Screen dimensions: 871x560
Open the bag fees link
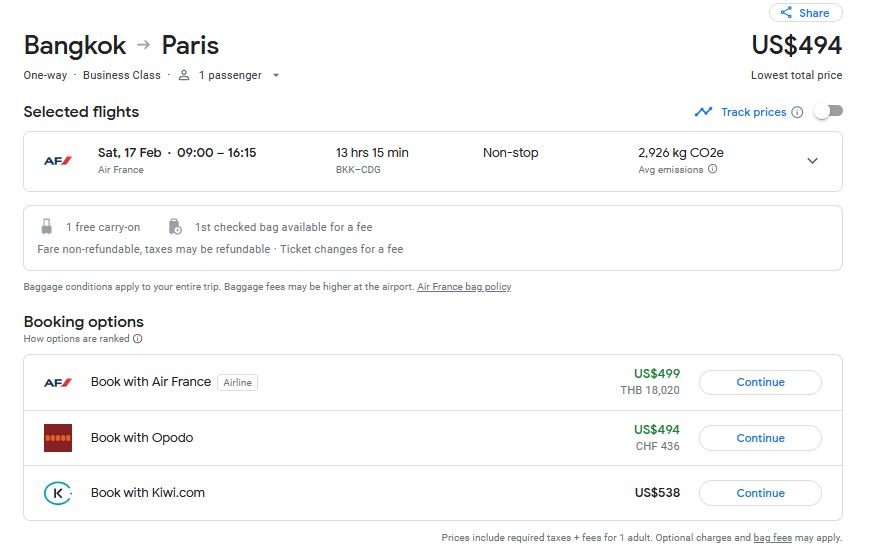tap(772, 538)
